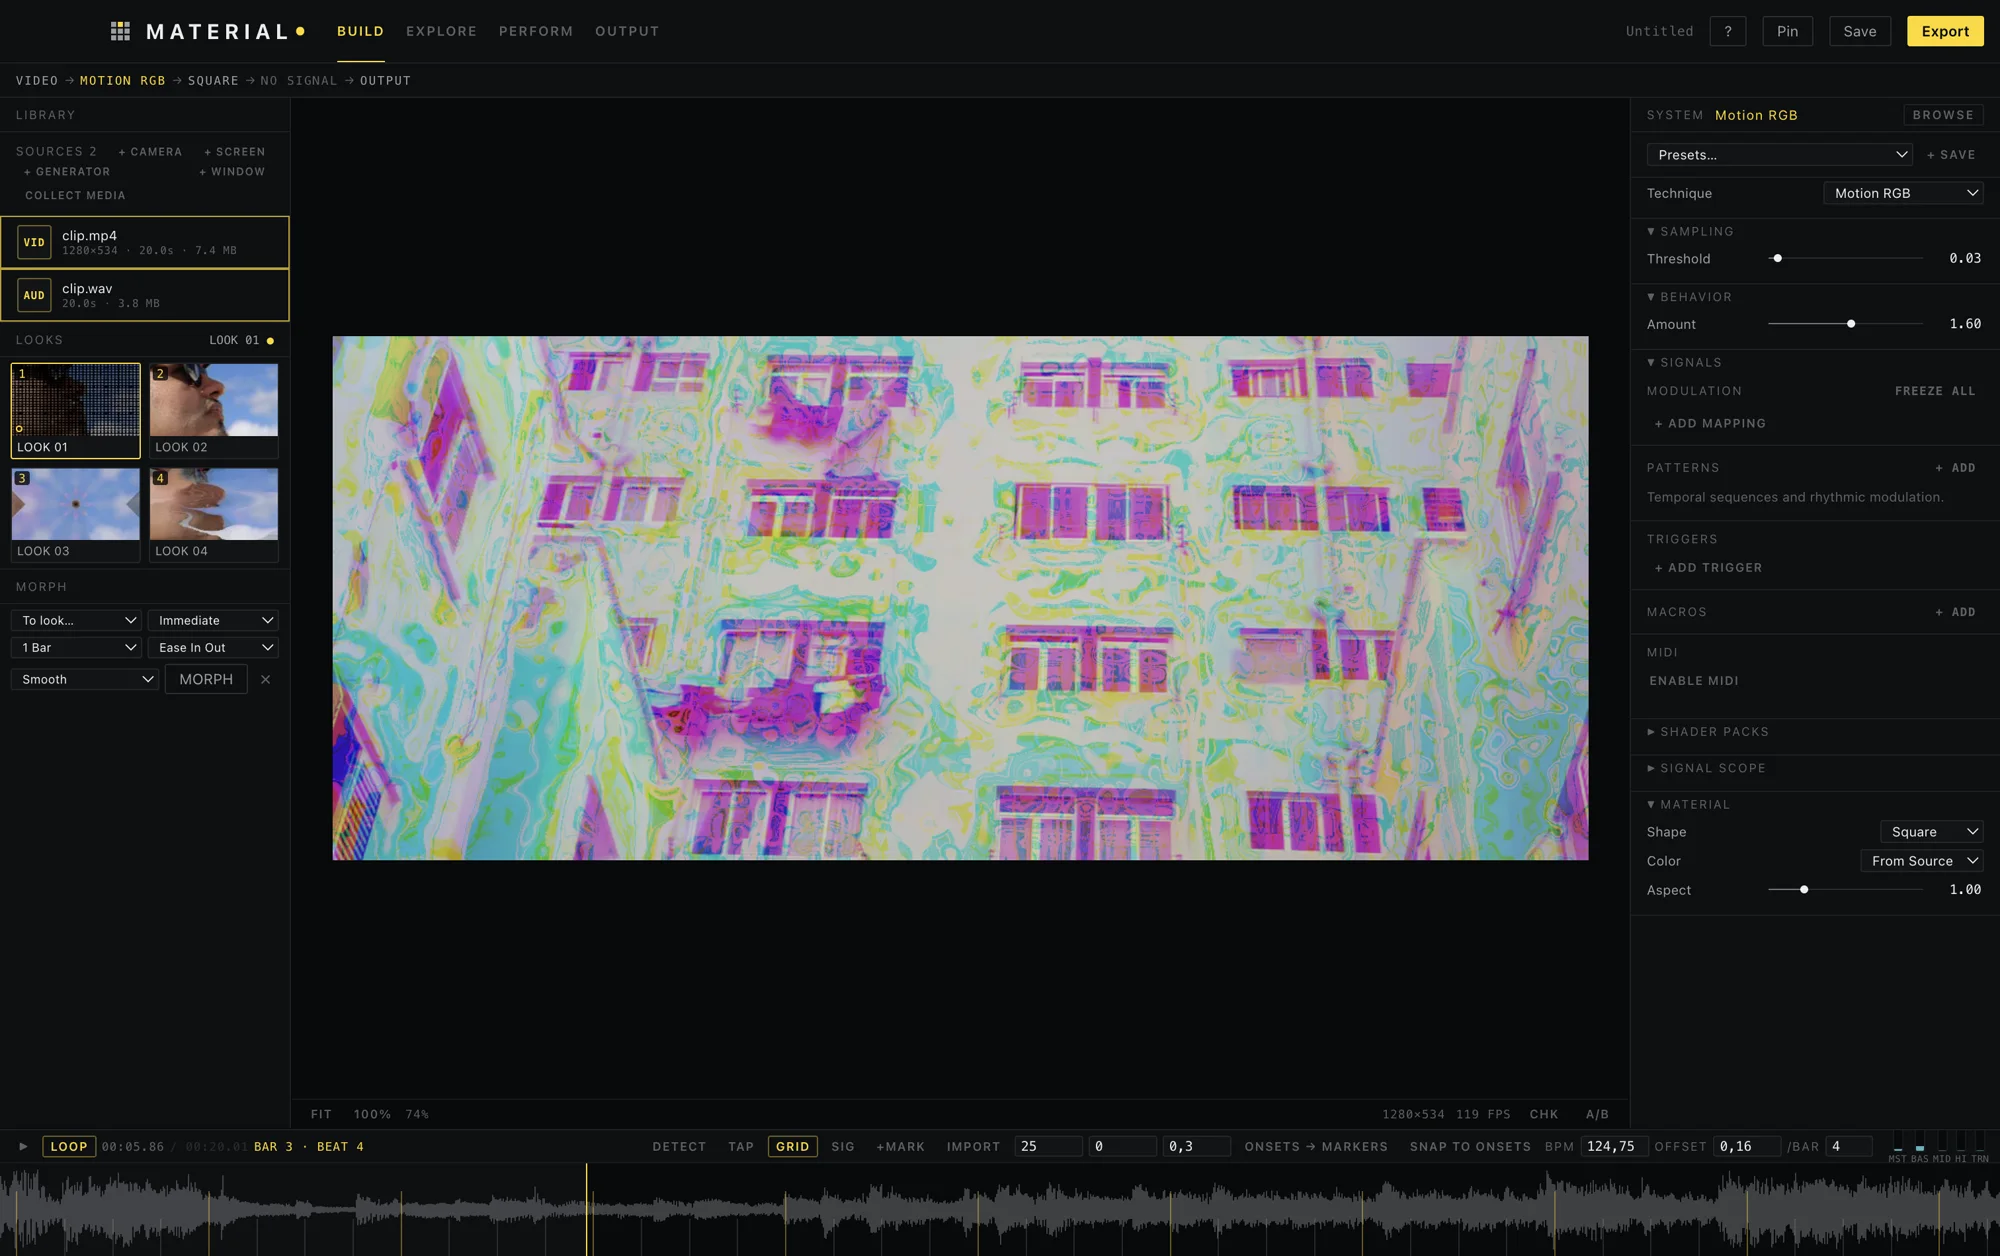This screenshot has width=2000, height=1256.
Task: Click ENABLE MIDI
Action: pos(1693,681)
